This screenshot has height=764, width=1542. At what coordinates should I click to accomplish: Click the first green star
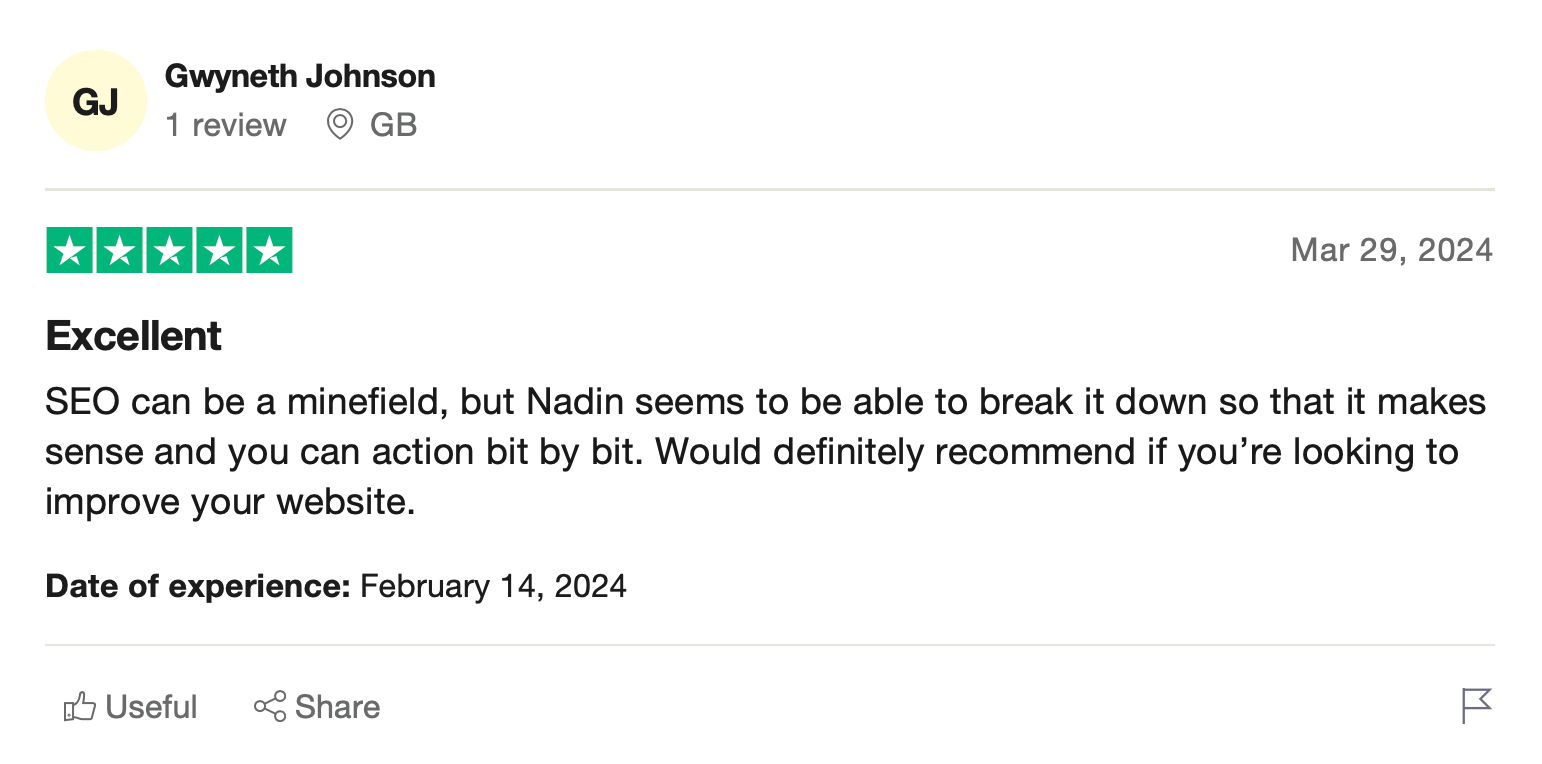(x=70, y=251)
